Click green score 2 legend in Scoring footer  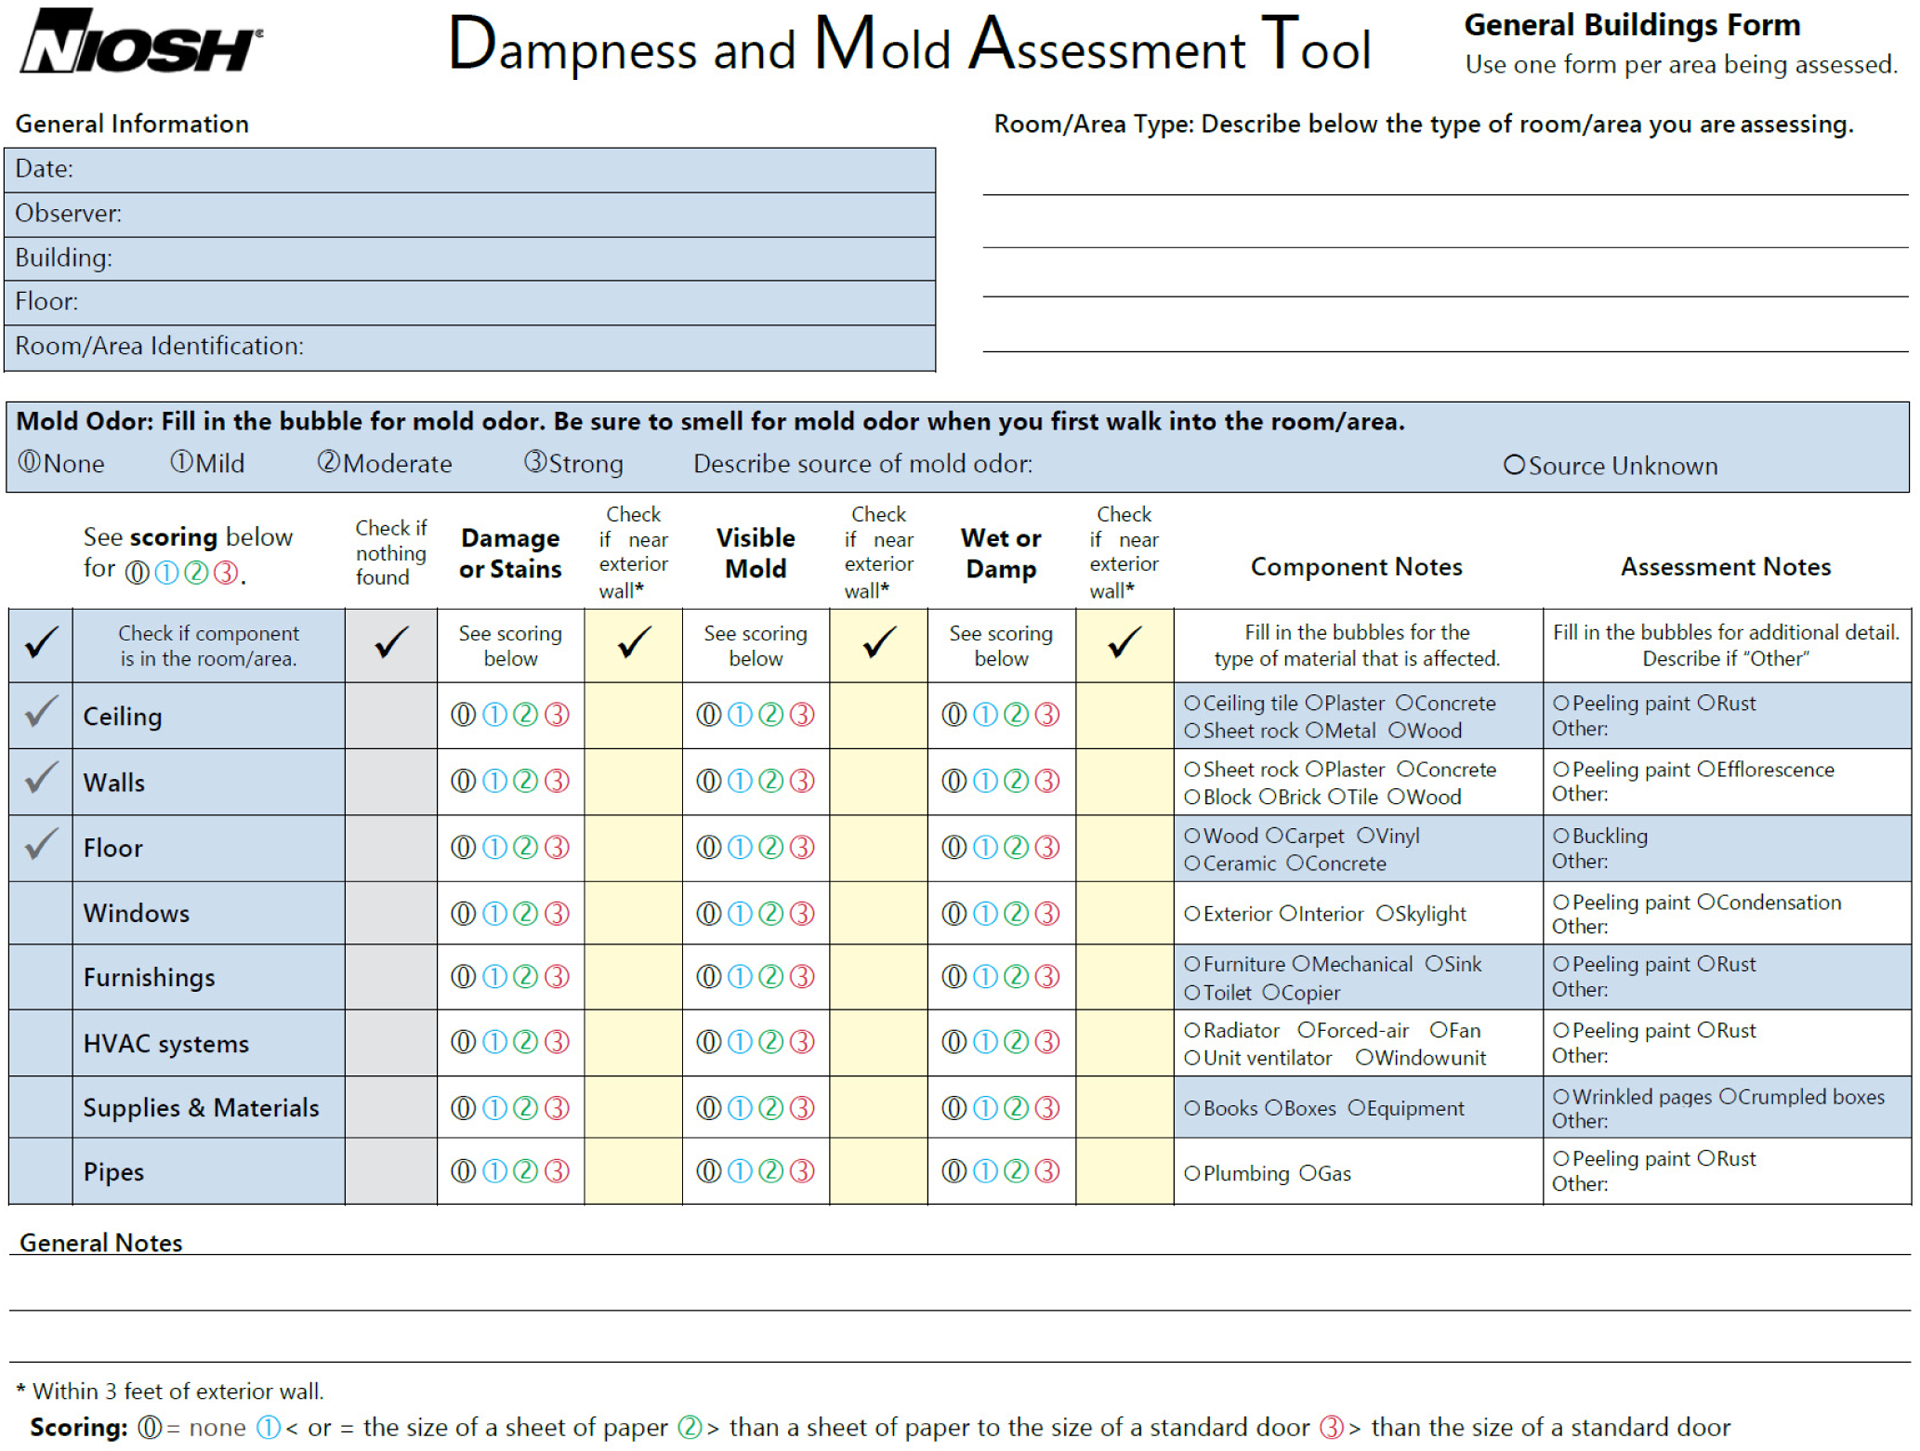(689, 1427)
